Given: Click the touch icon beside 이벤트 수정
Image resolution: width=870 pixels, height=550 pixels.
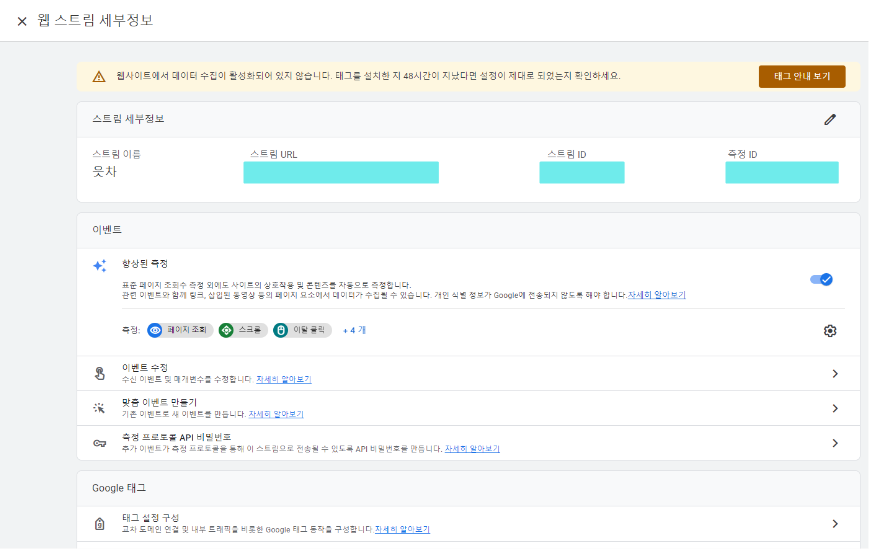Looking at the screenshot, I should click(99, 374).
